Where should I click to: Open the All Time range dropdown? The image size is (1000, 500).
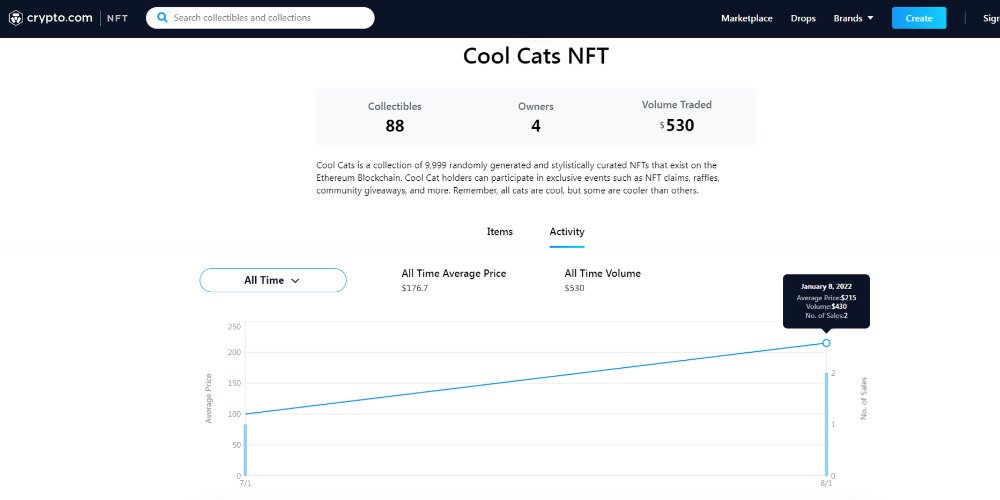pyautogui.click(x=273, y=280)
